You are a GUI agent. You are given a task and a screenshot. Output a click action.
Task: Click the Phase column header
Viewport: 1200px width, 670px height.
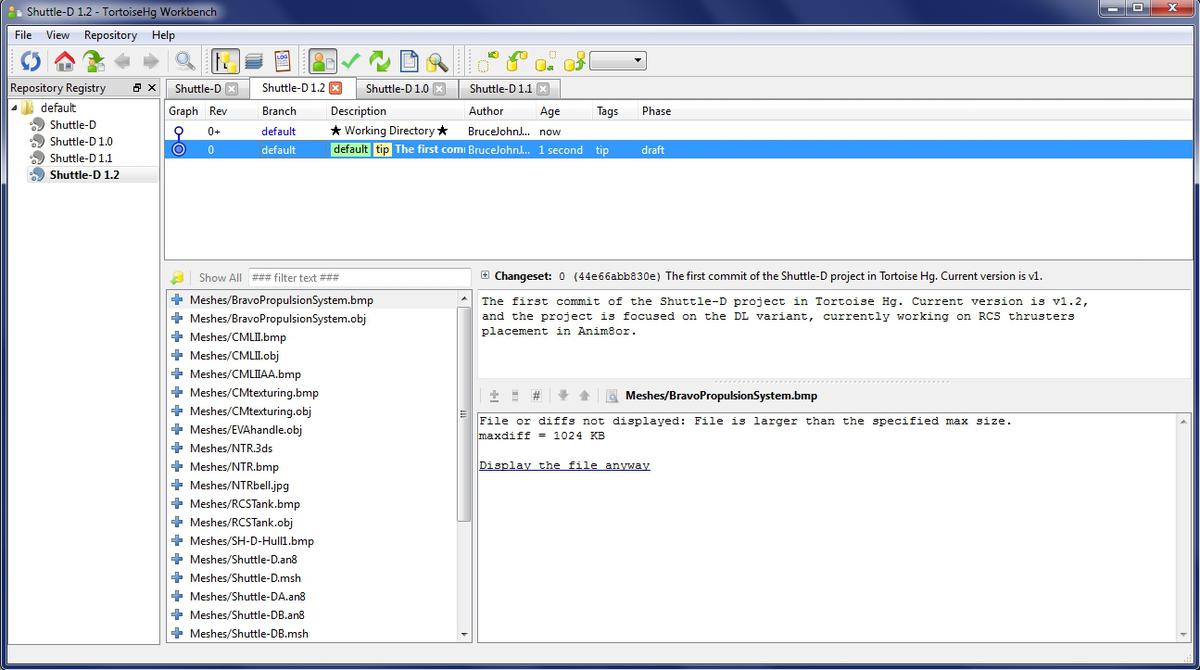656,111
